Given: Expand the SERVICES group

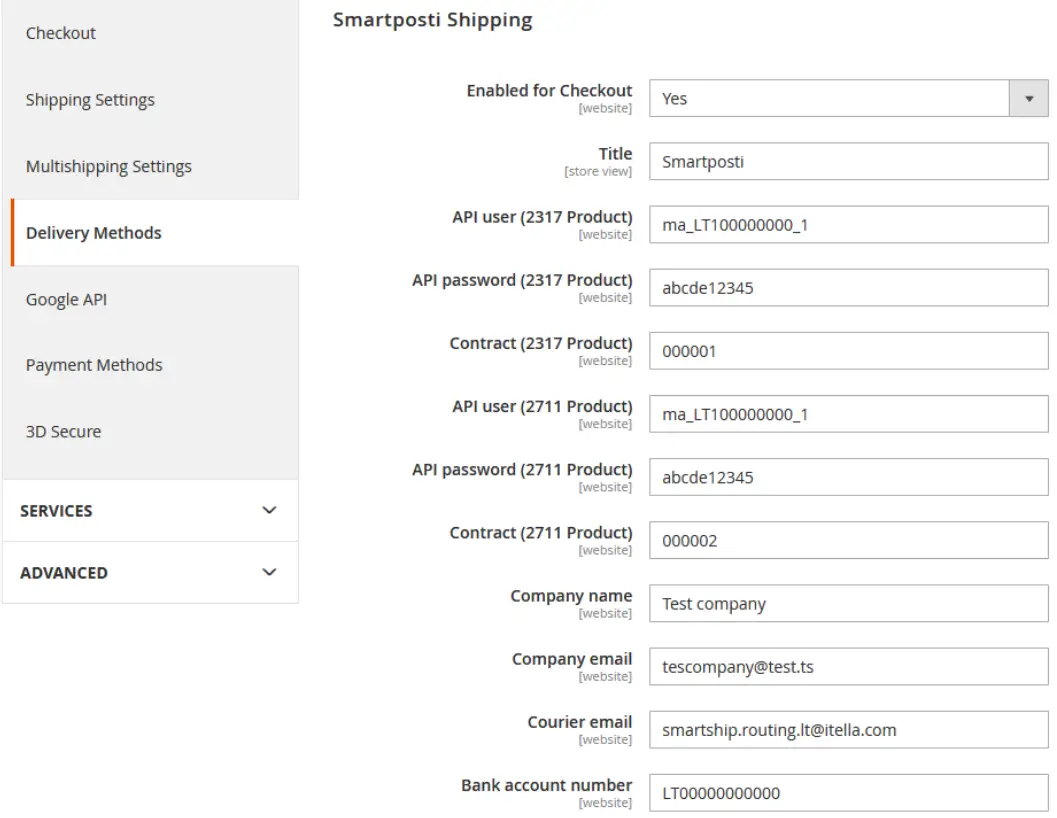Looking at the screenshot, I should click(x=150, y=510).
